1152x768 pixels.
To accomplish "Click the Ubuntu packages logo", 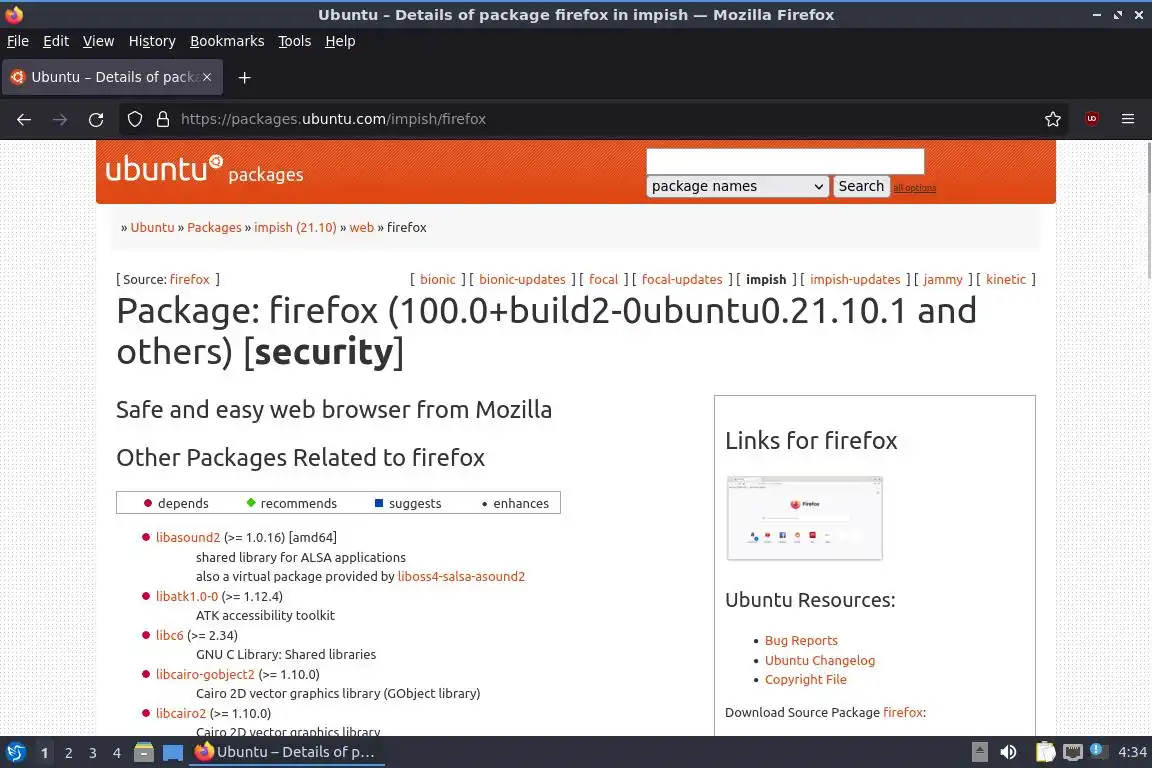I will click(x=204, y=170).
